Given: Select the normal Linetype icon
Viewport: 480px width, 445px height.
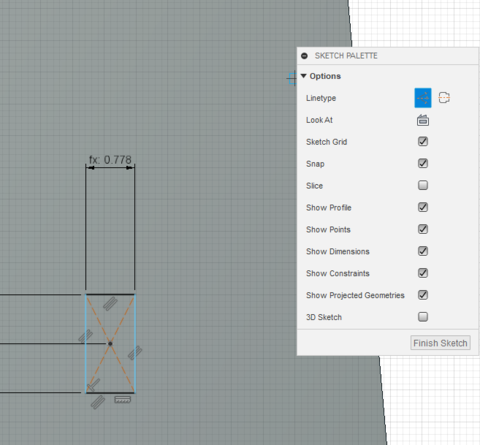Looking at the screenshot, I should [423, 98].
